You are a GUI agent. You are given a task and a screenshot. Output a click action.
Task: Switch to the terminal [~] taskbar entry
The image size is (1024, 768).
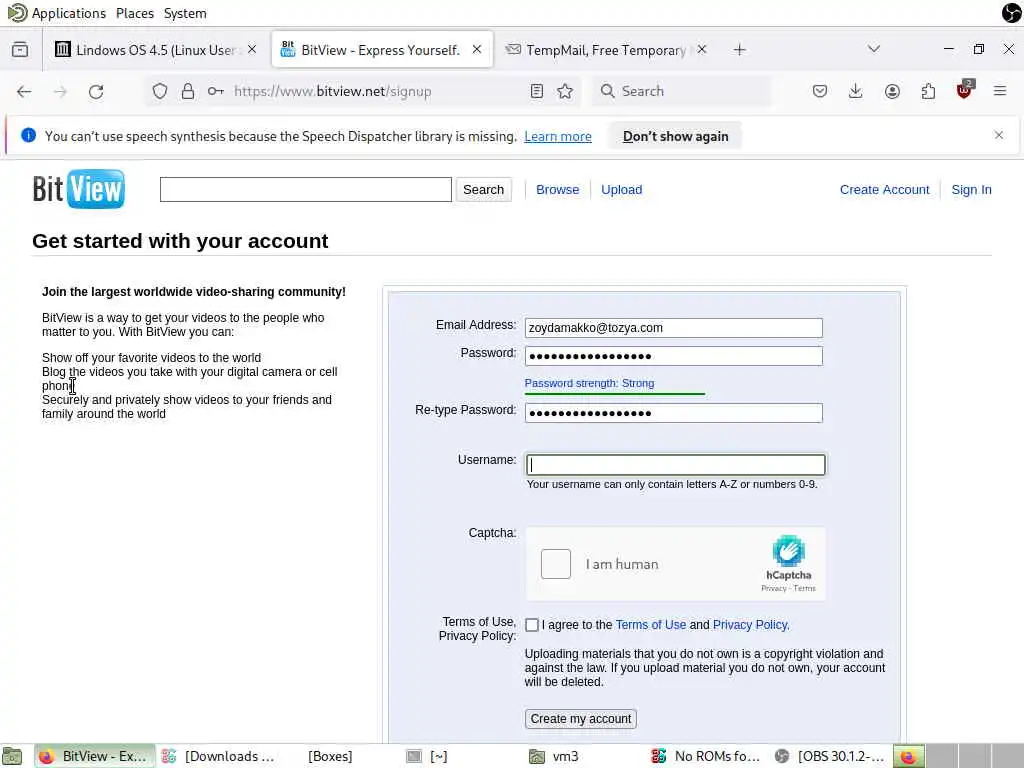[x=428, y=756]
